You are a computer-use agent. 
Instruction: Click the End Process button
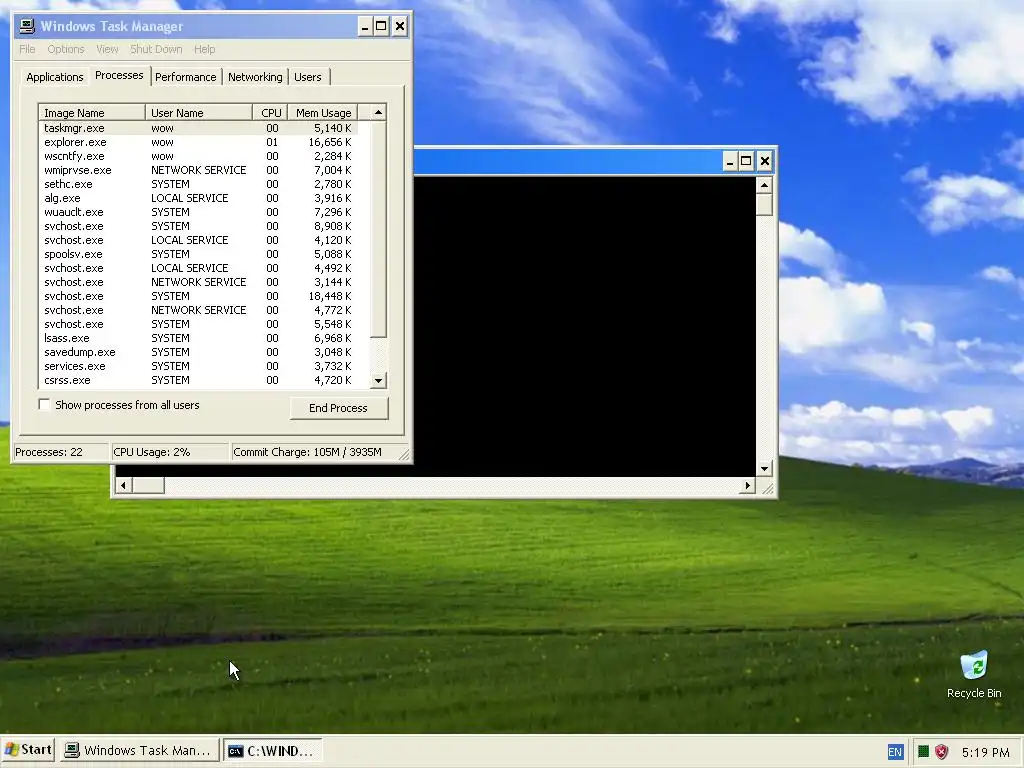(x=338, y=408)
